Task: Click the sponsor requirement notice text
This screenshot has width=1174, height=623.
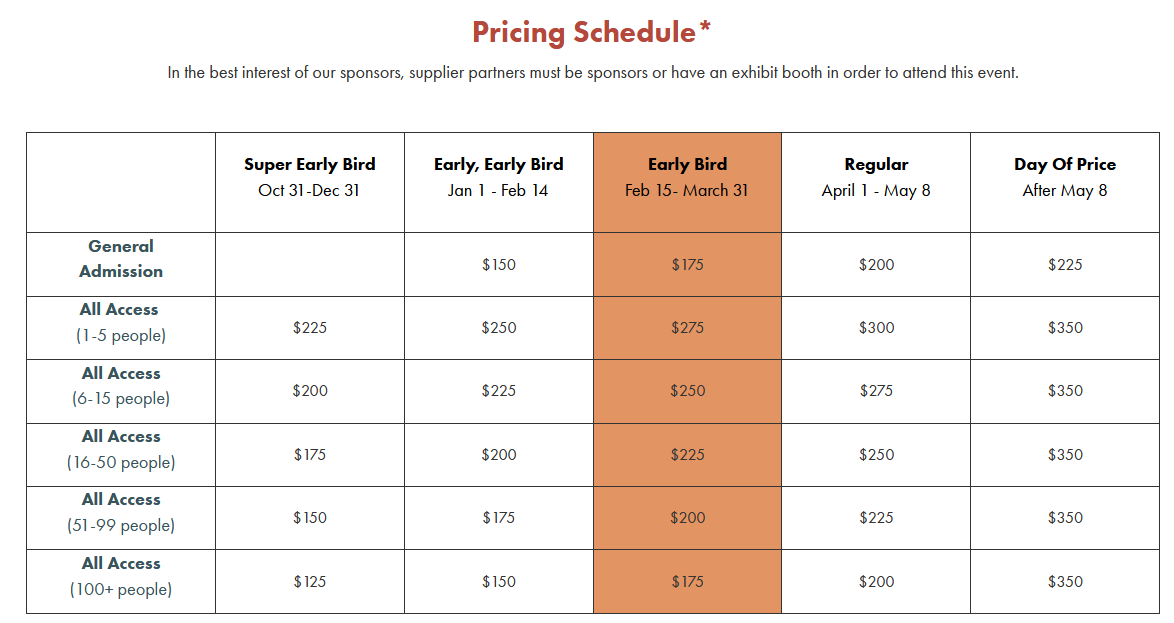Action: 592,73
